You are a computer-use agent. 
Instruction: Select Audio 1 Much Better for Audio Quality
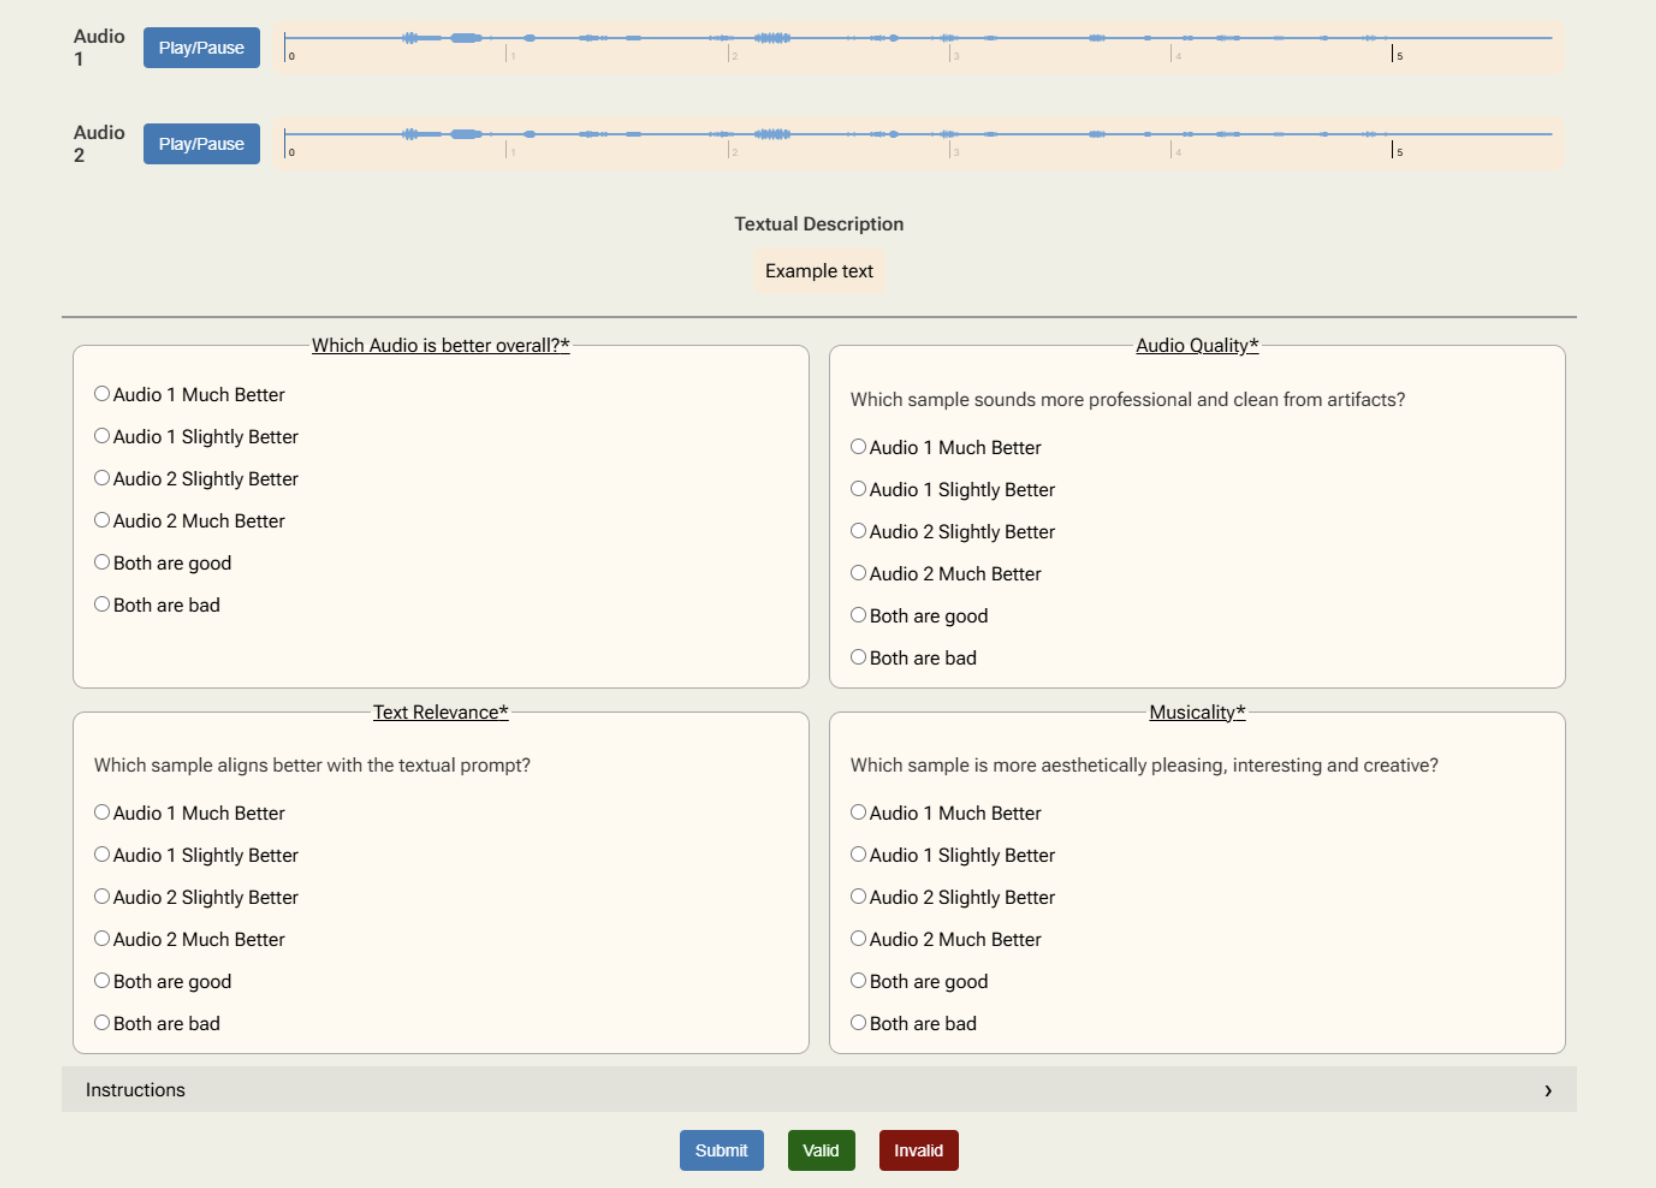858,447
